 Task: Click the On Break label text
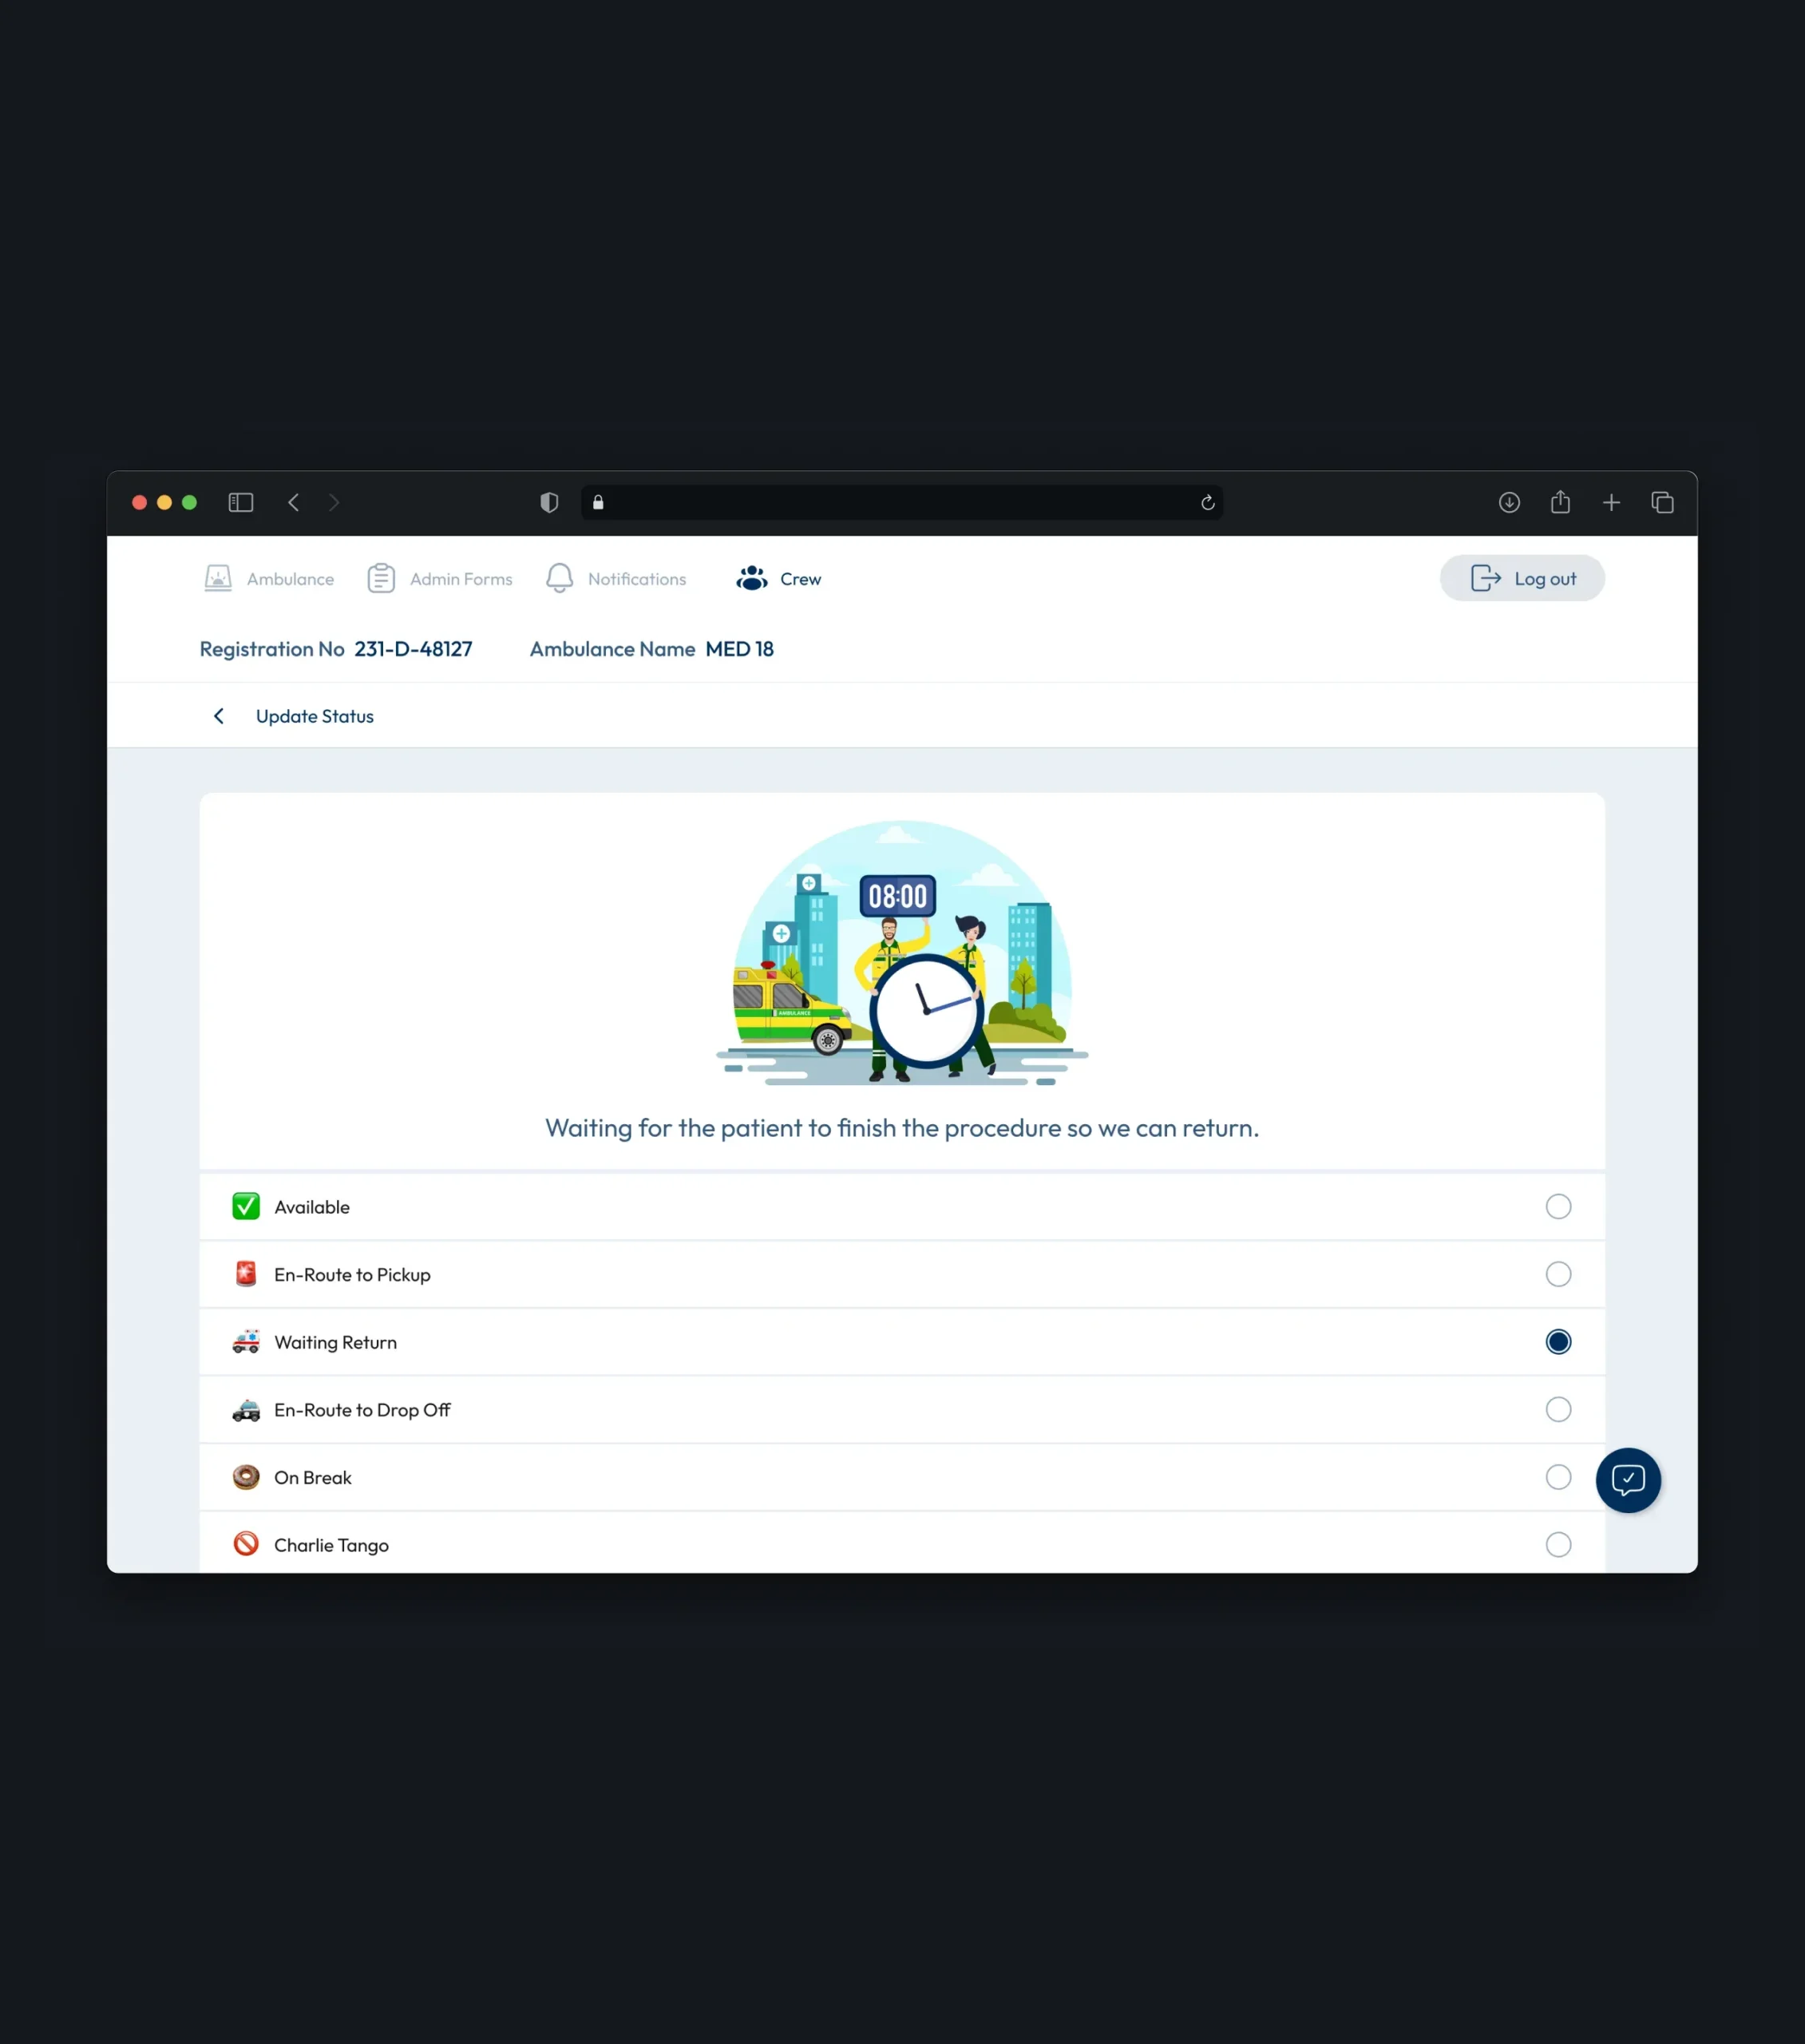pyautogui.click(x=313, y=1477)
